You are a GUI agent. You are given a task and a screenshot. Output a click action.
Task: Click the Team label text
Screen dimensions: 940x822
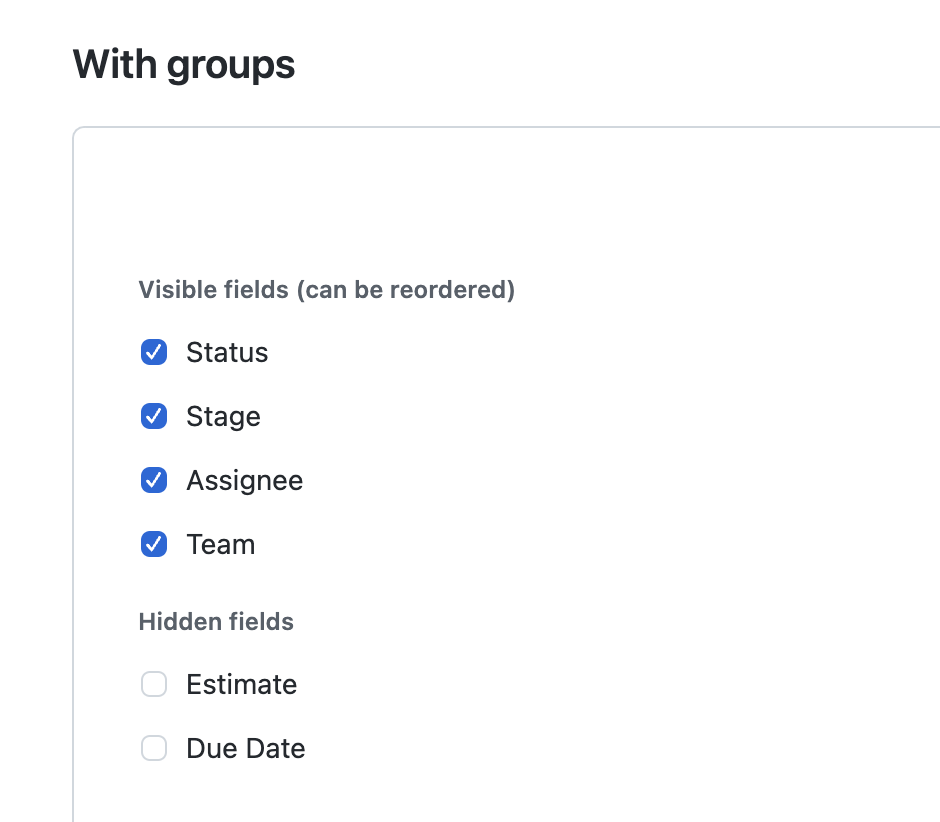(x=220, y=544)
